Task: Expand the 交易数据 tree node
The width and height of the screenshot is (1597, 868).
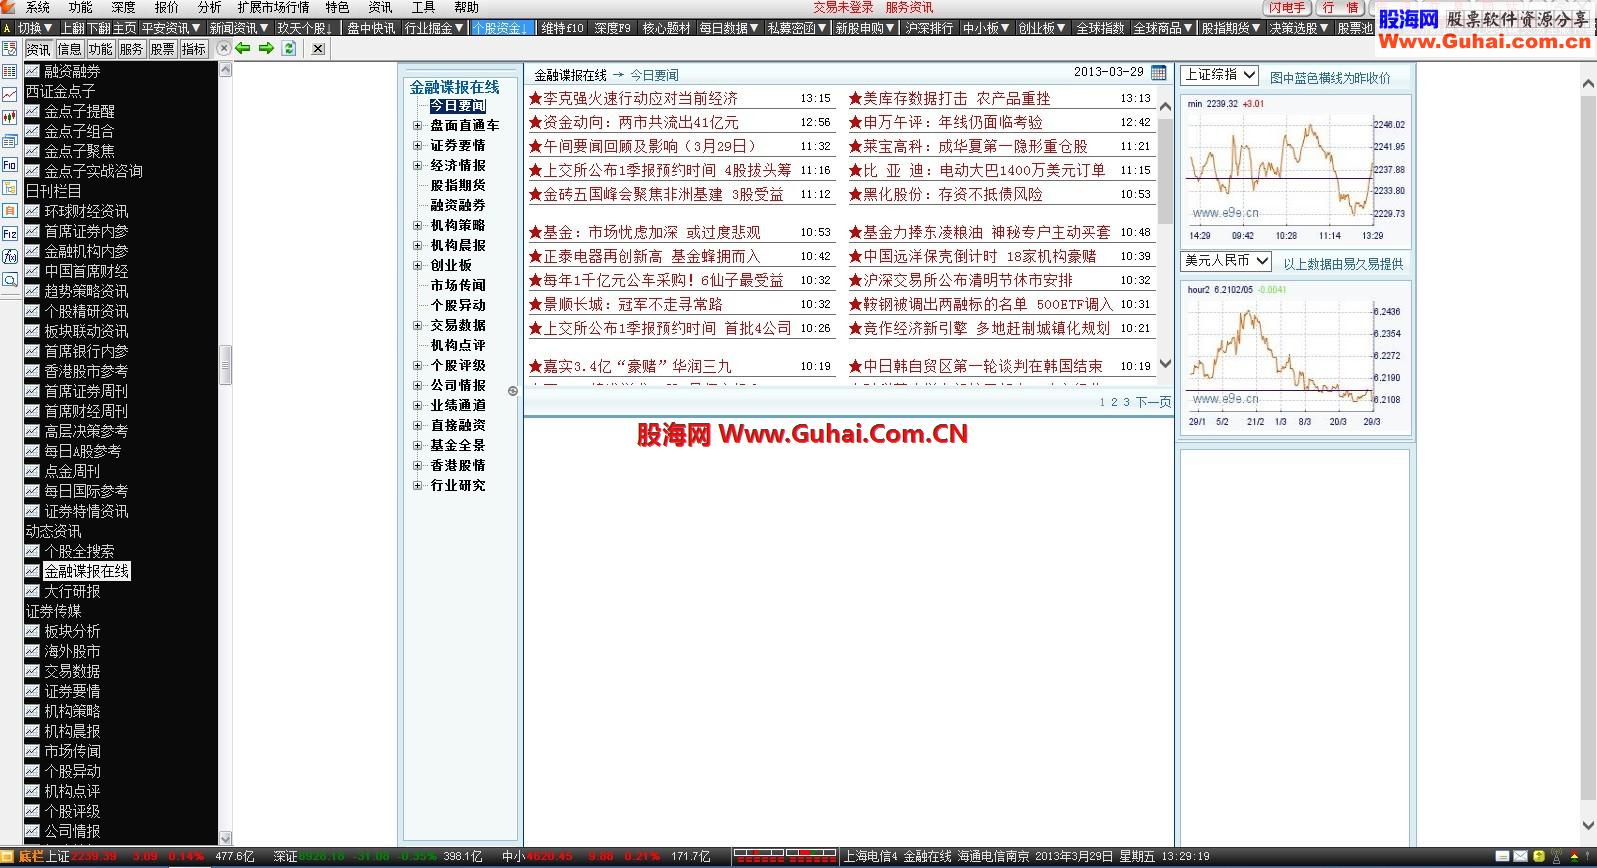Action: pyautogui.click(x=418, y=326)
